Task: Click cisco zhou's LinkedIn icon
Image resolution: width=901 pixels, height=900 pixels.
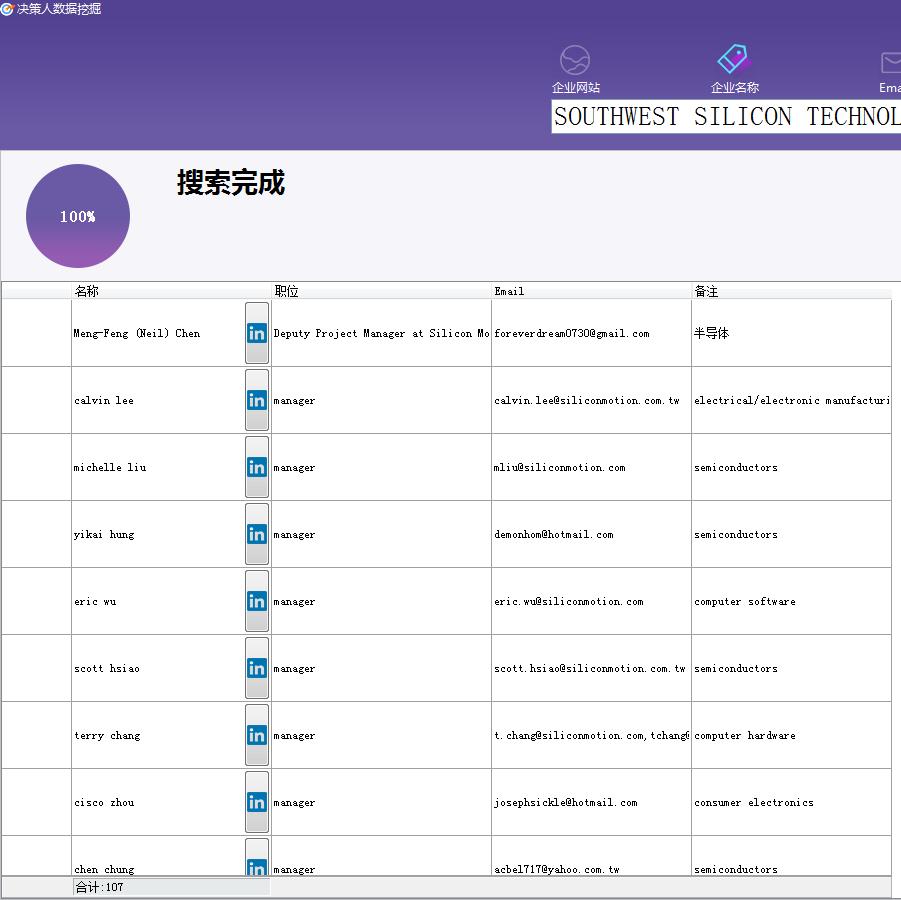Action: point(256,802)
